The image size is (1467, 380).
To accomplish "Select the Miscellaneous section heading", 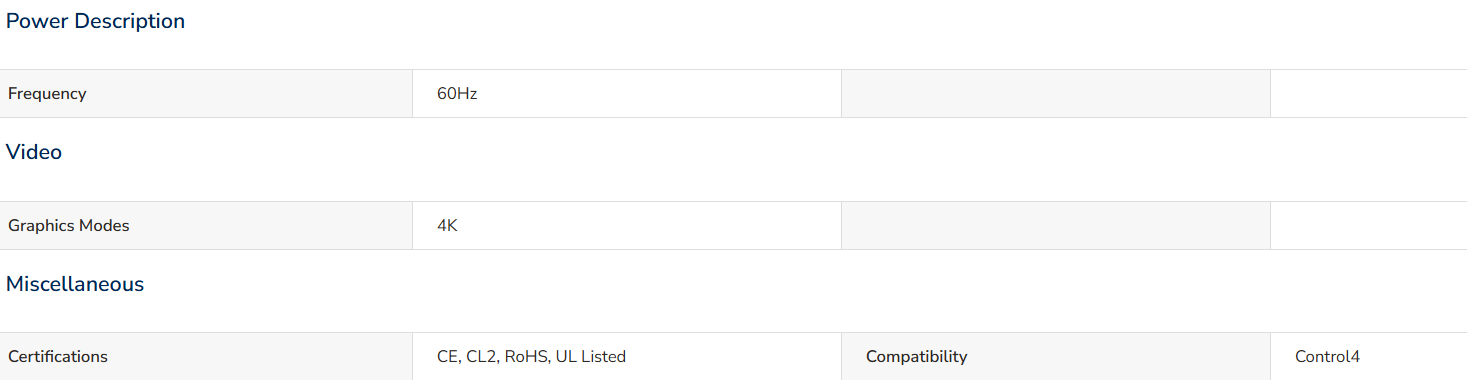I will (75, 284).
